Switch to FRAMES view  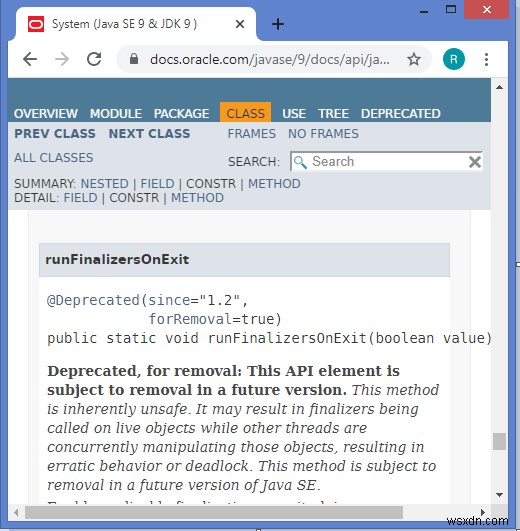(x=252, y=134)
